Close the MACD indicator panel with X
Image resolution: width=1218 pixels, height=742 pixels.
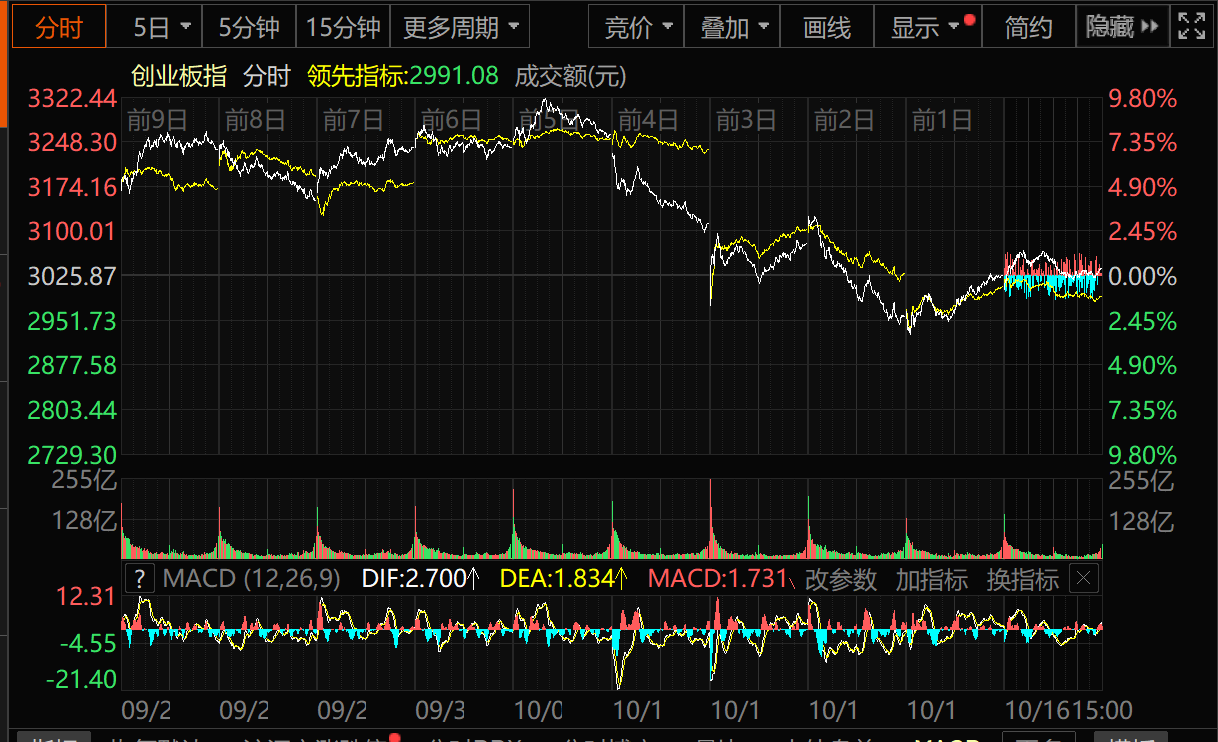(1084, 578)
